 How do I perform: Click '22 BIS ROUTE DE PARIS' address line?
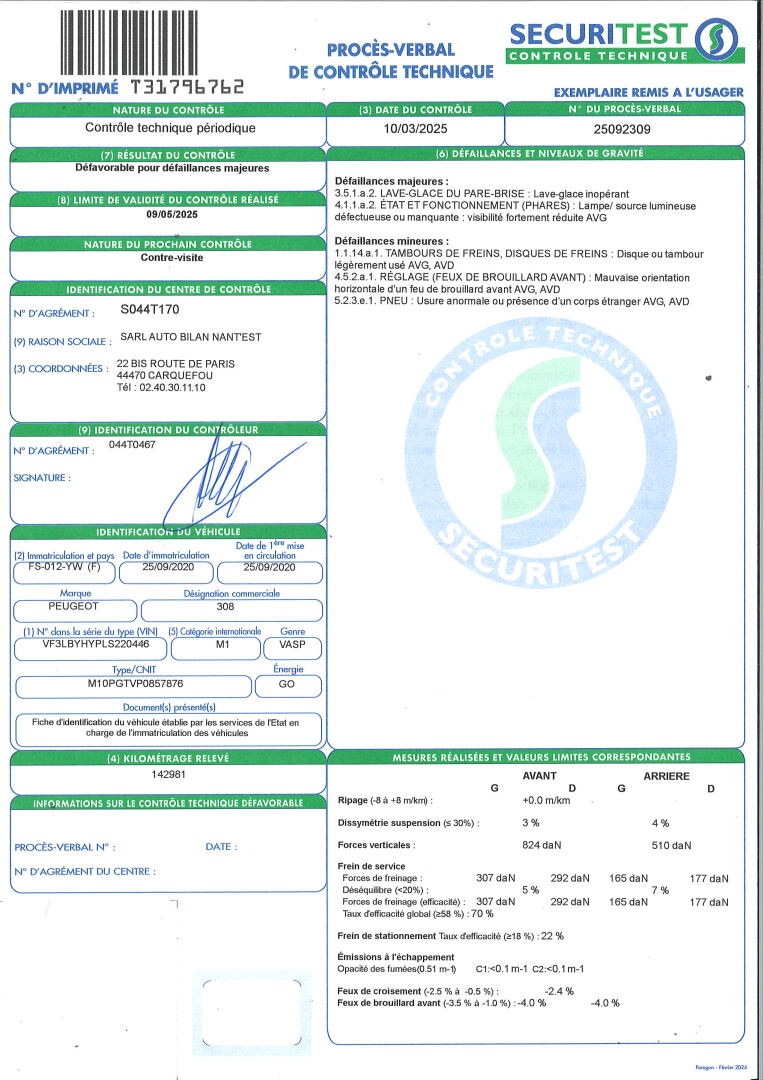point(176,364)
